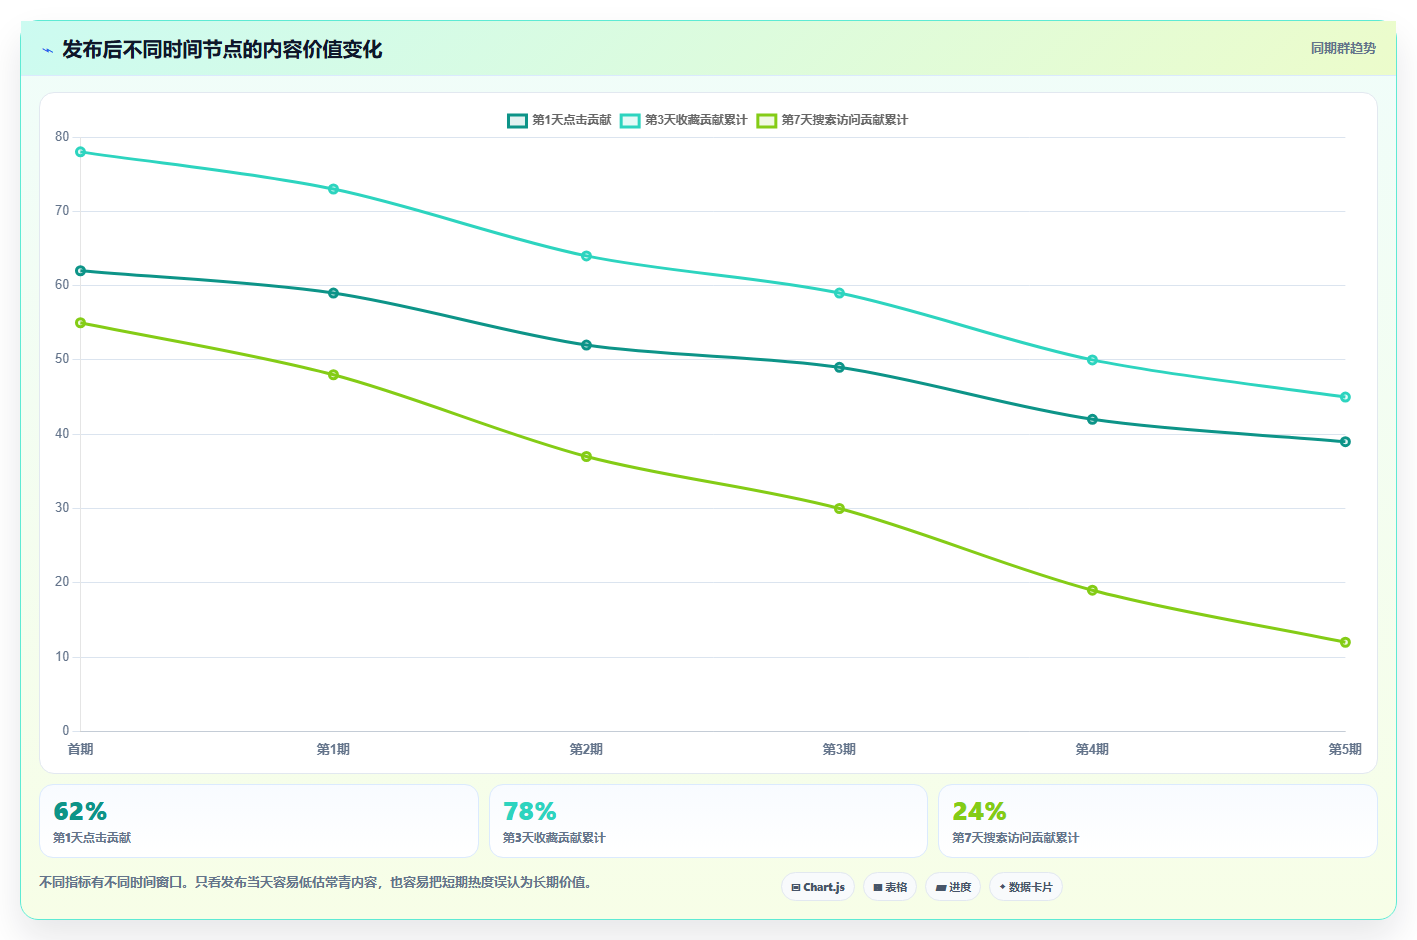Click the 80 y-axis tick label
1417x940 pixels.
(63, 137)
